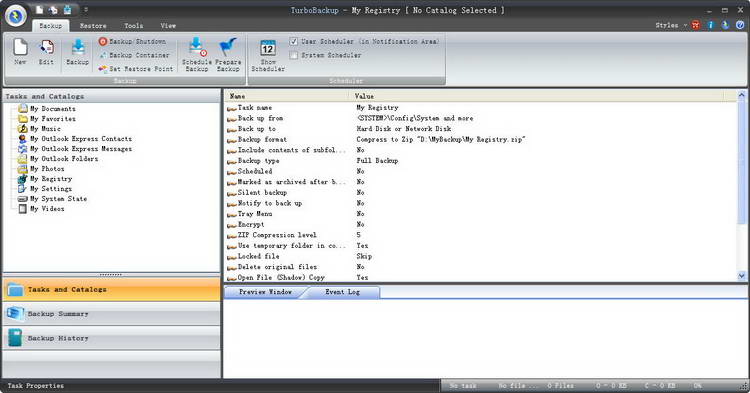This screenshot has height=393, width=750.
Task: Switch to the Tools ribbon tab
Action: tap(133, 26)
